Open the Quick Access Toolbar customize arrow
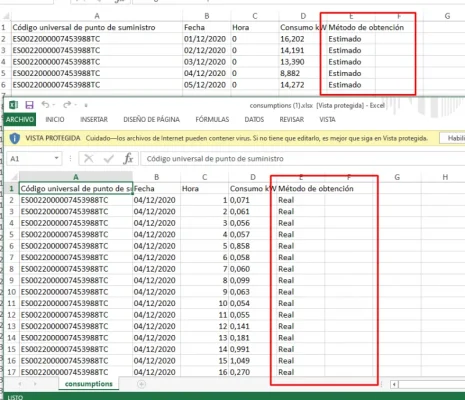This screenshot has width=465, height=400. (86, 105)
